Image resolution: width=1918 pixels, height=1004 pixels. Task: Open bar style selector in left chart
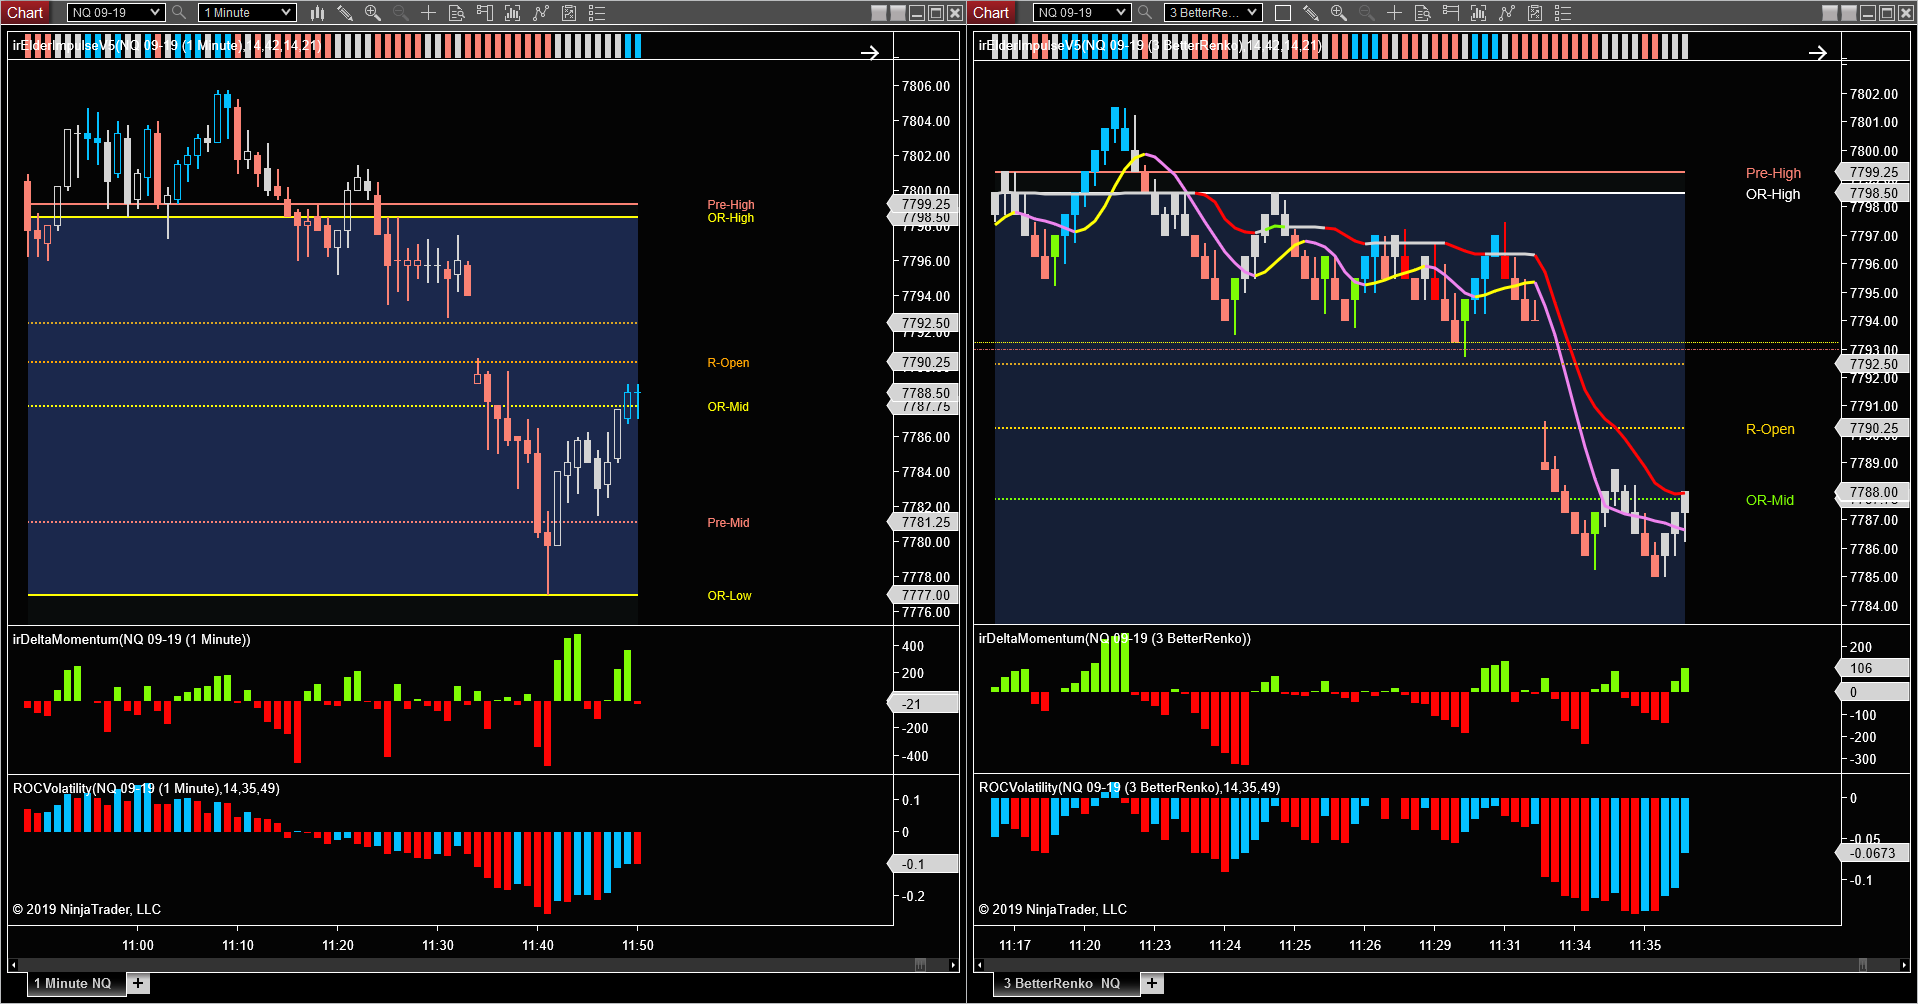coord(317,13)
